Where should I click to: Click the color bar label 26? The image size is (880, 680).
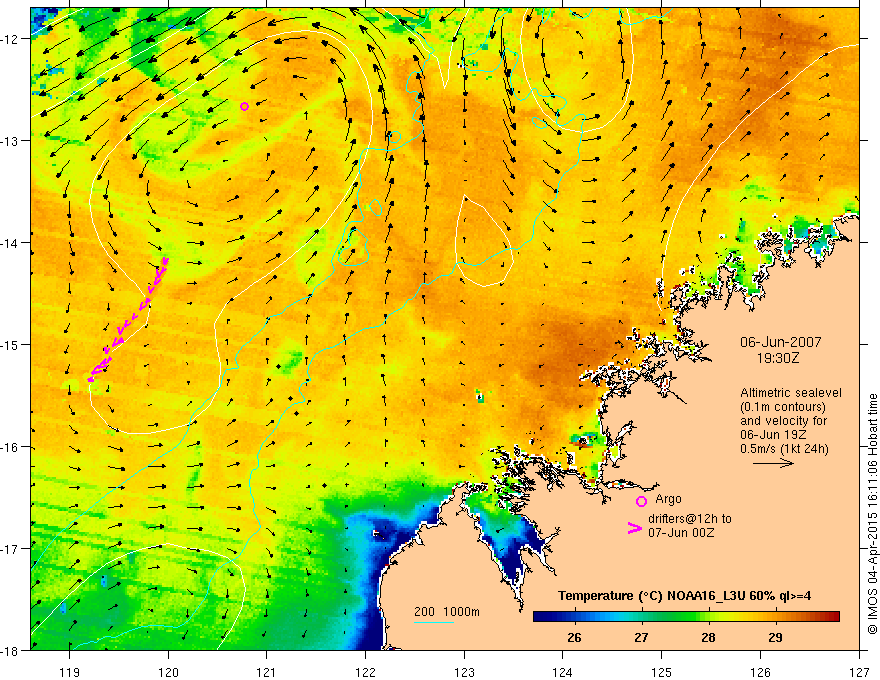click(x=574, y=638)
